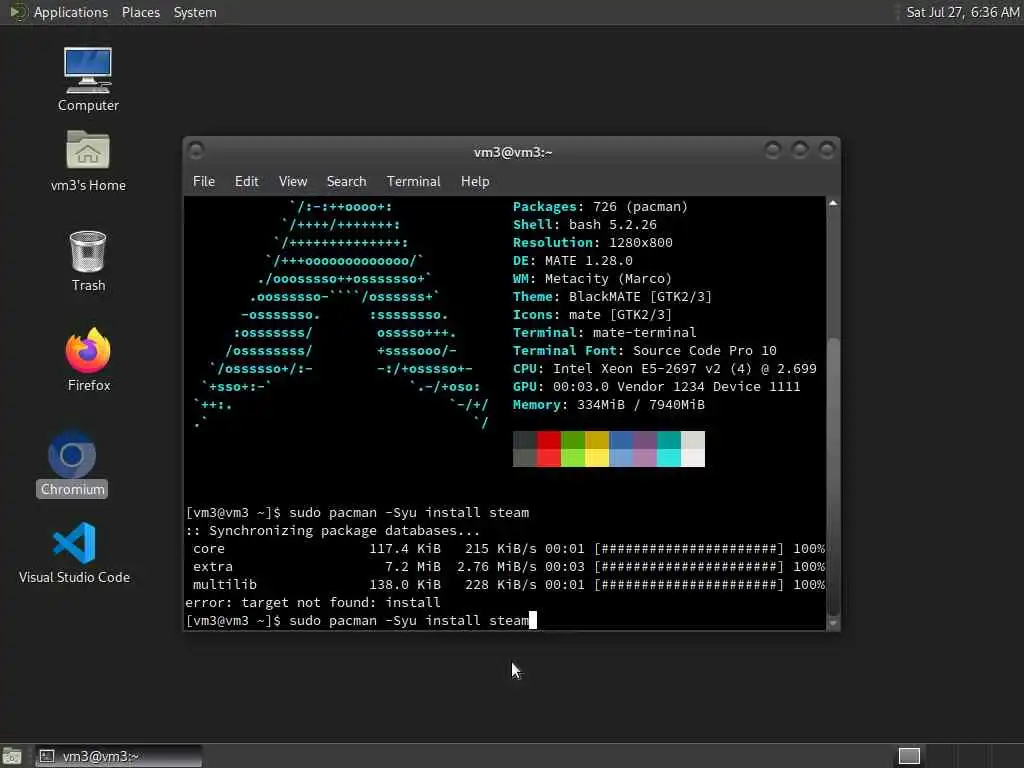The width and height of the screenshot is (1024, 768).
Task: Open the Applications menu in top panel
Action: click(x=71, y=12)
